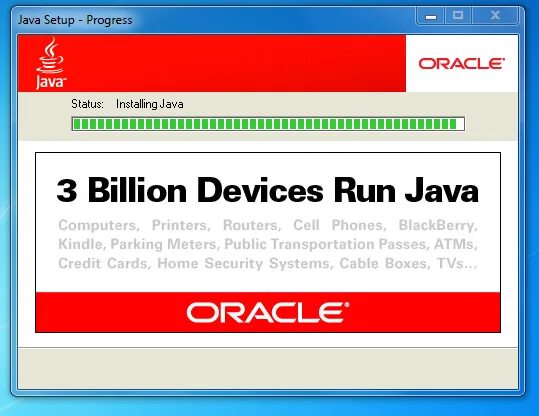This screenshot has height=416, width=539.
Task: Click the "3 Billion Devices Run Java" headline
Action: point(267,190)
